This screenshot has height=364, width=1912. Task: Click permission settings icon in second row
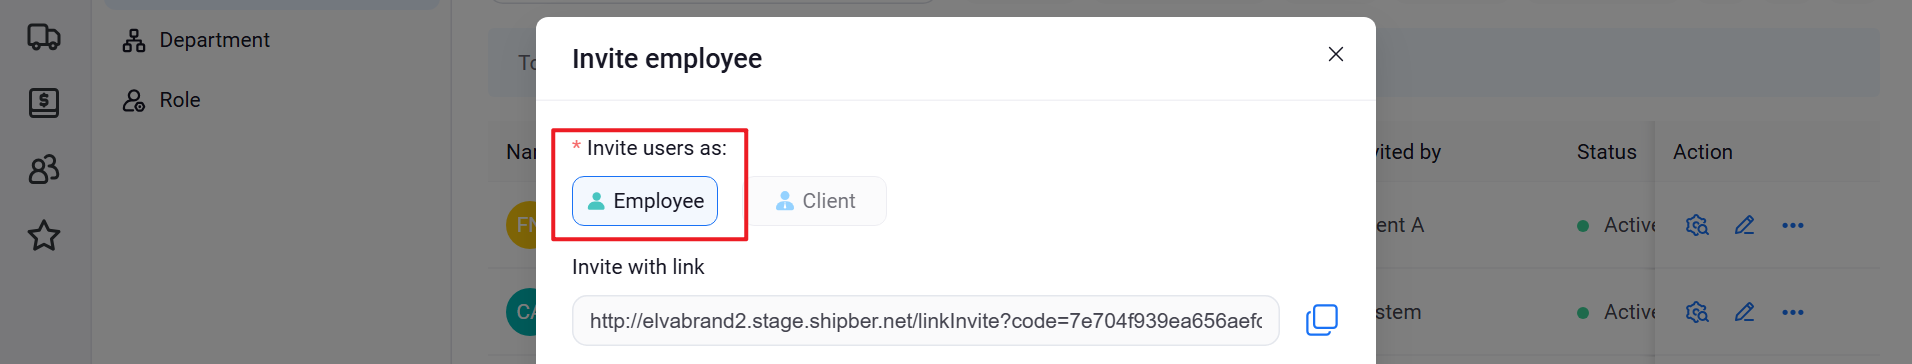(1697, 312)
